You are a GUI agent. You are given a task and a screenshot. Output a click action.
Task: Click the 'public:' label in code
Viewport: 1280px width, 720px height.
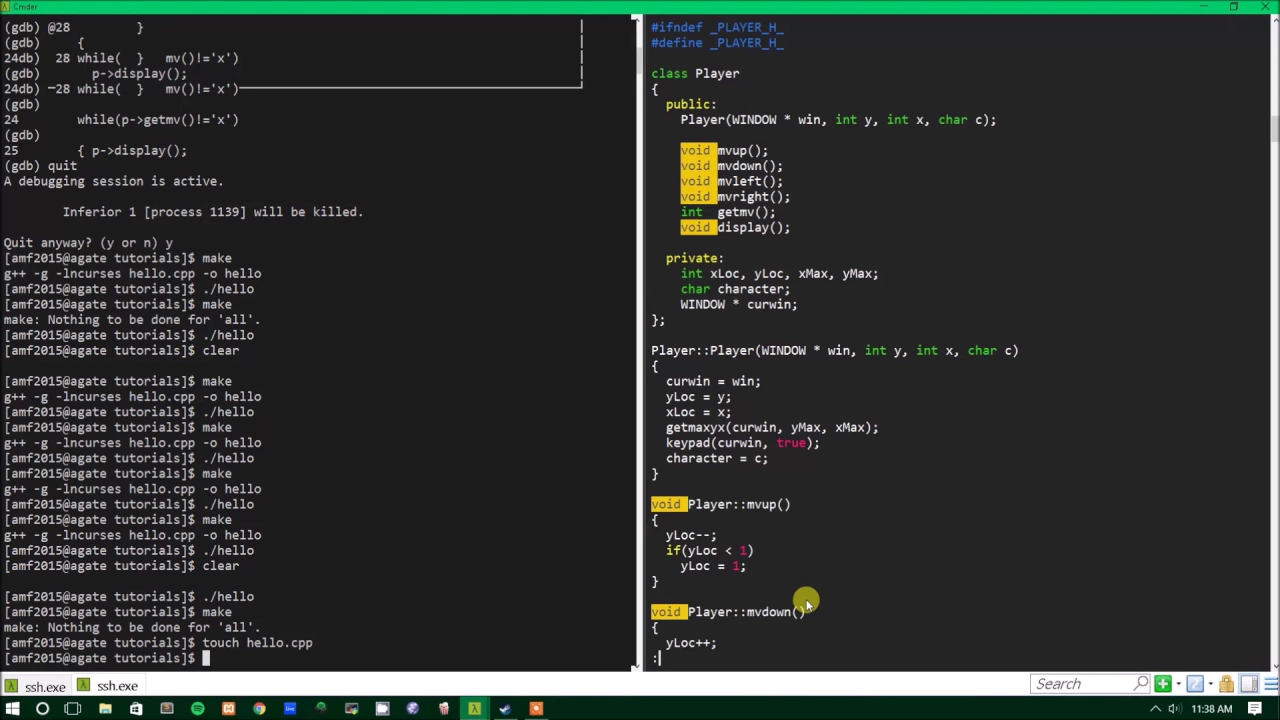click(x=691, y=105)
